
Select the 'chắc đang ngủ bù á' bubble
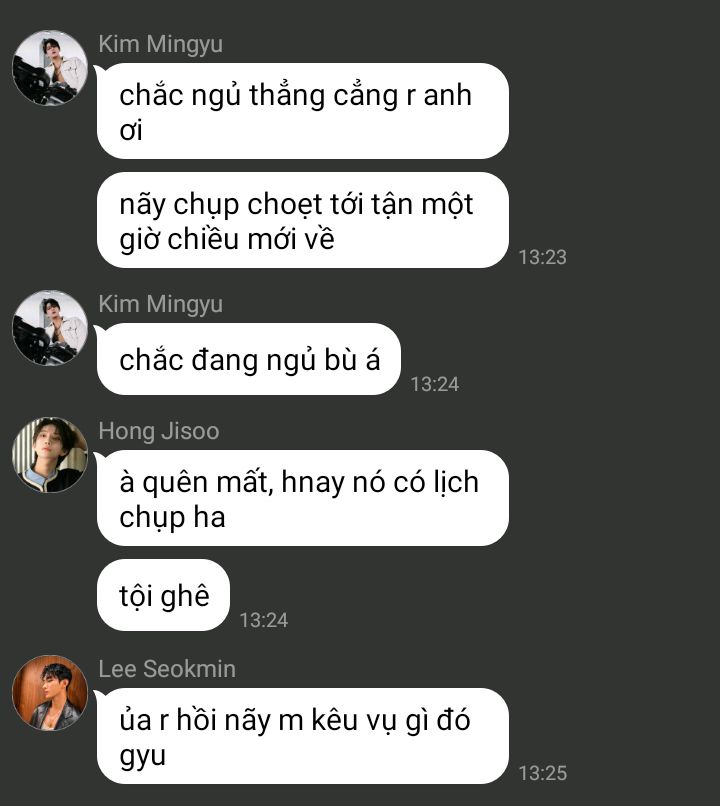pos(249,359)
